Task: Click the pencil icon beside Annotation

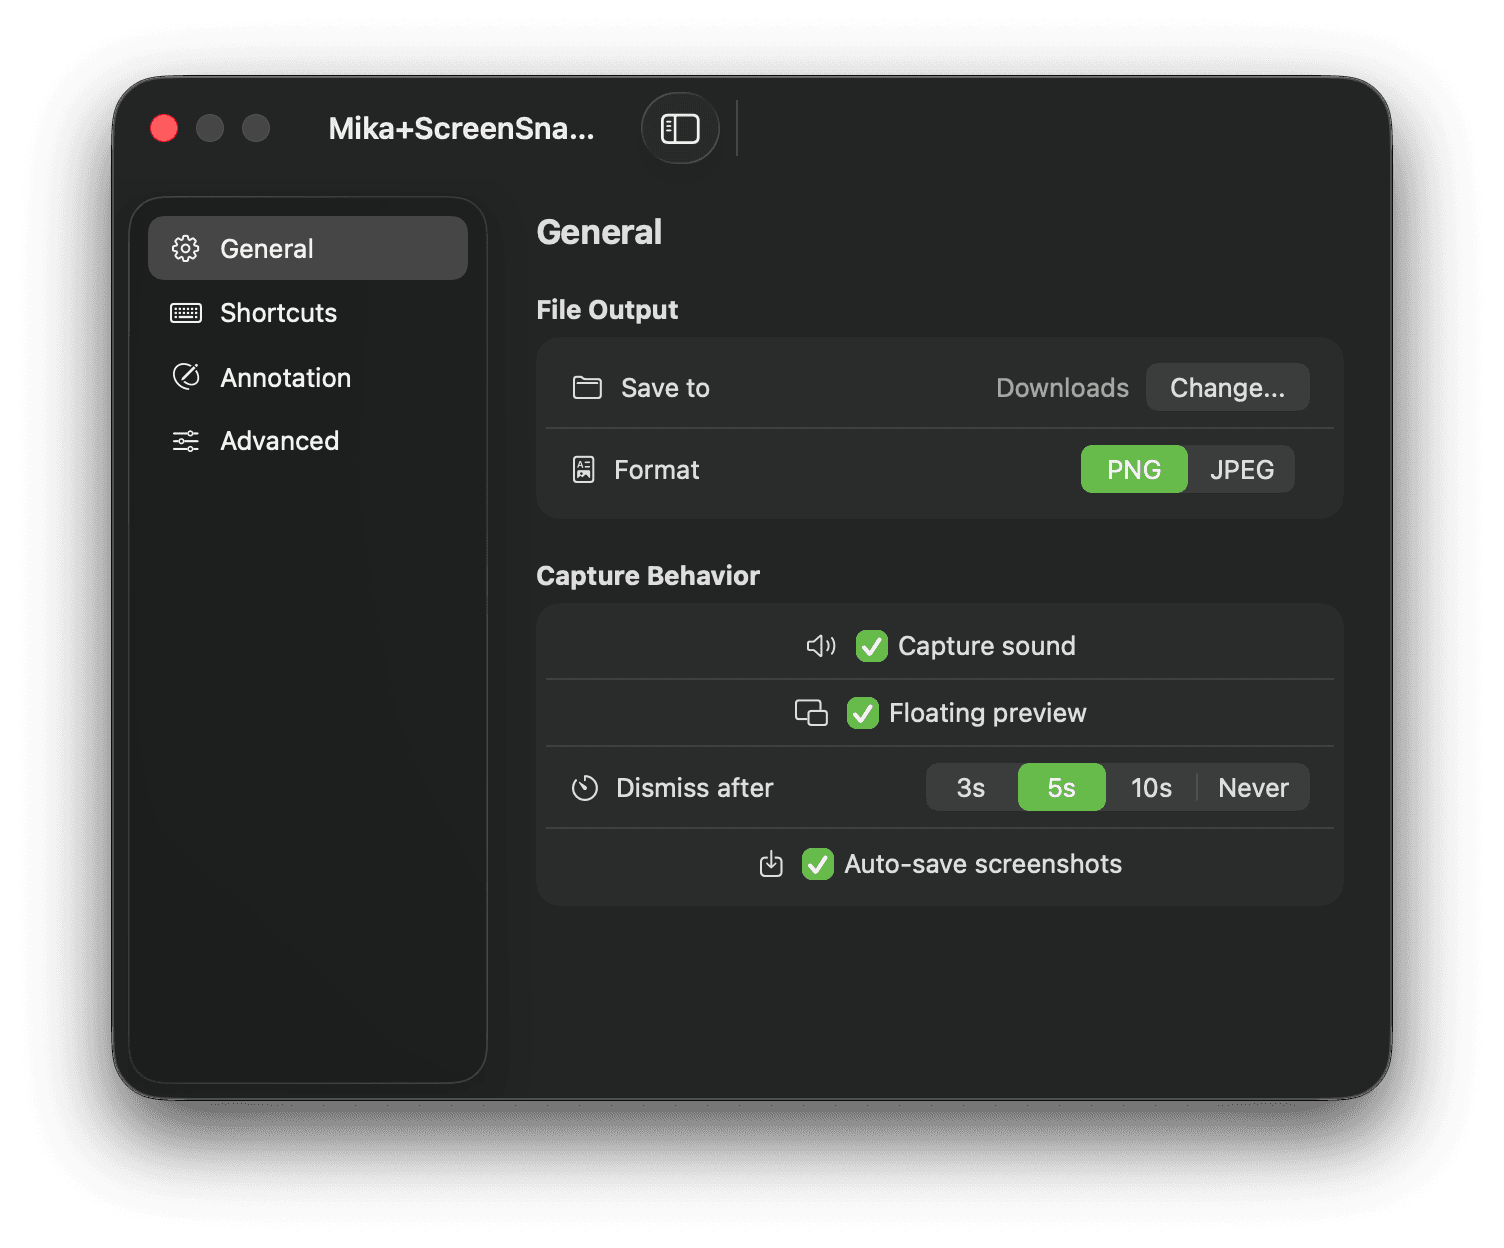Action: point(186,377)
